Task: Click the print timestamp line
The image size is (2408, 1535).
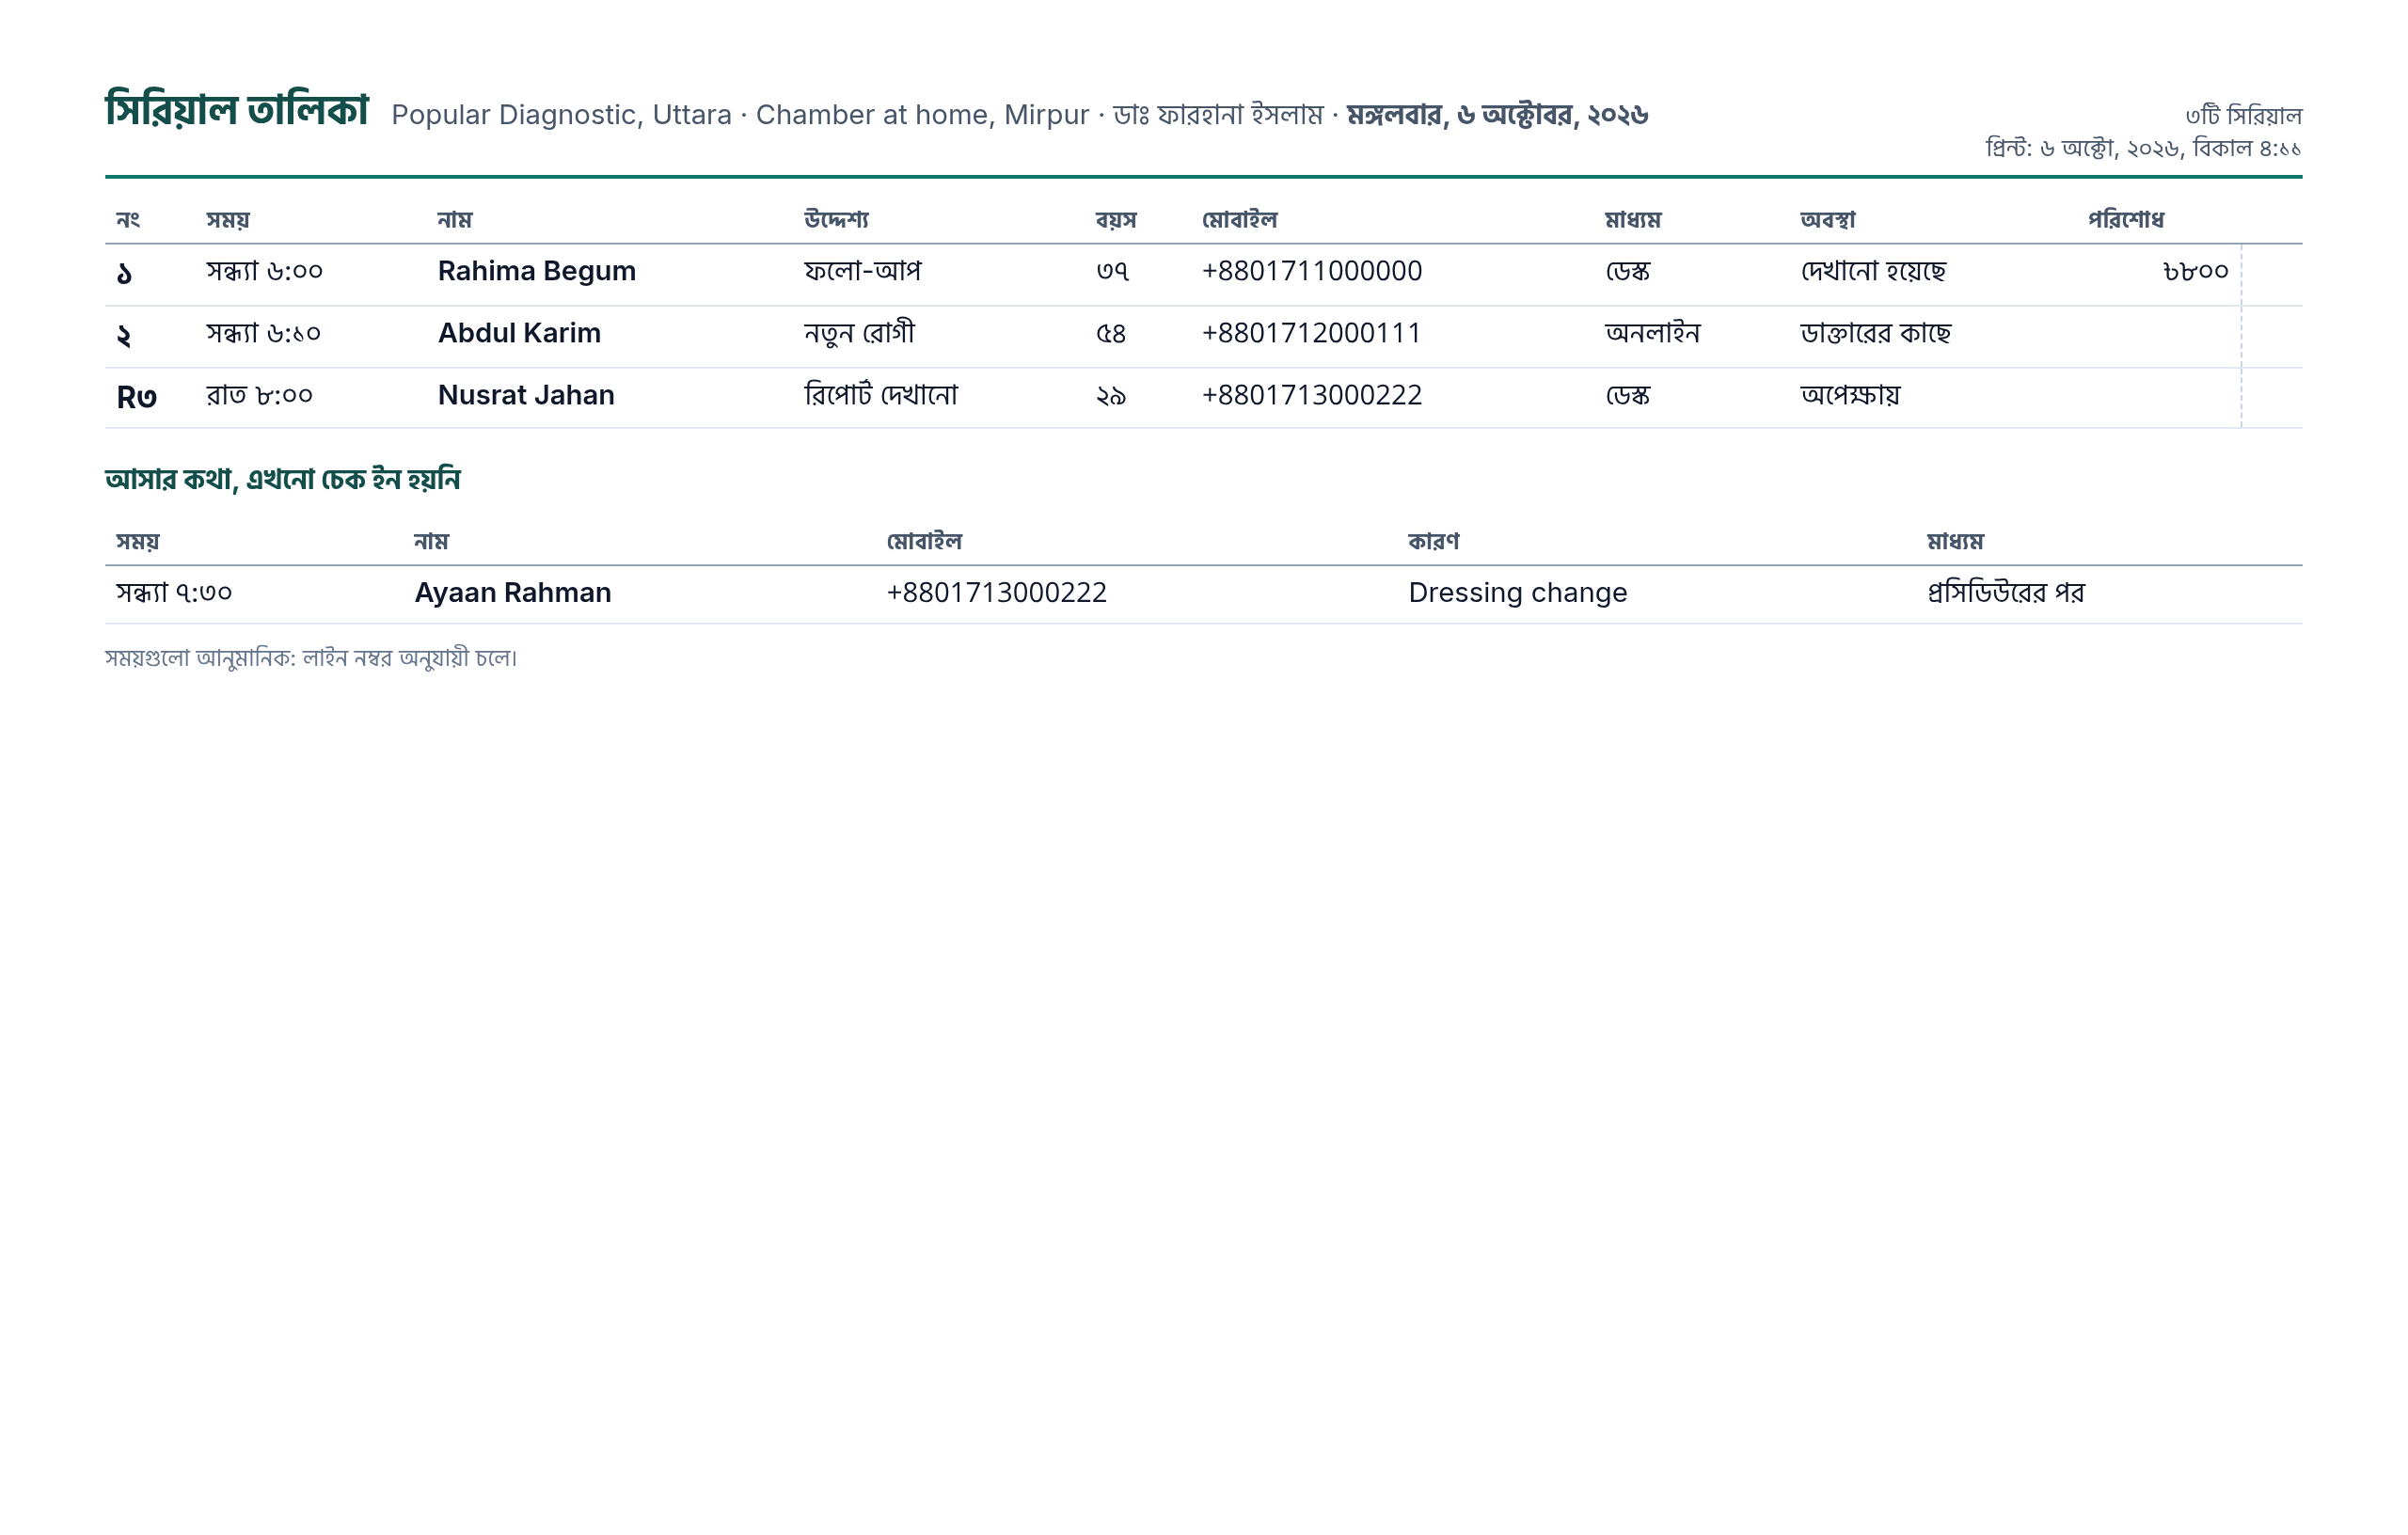Action: coord(2143,149)
